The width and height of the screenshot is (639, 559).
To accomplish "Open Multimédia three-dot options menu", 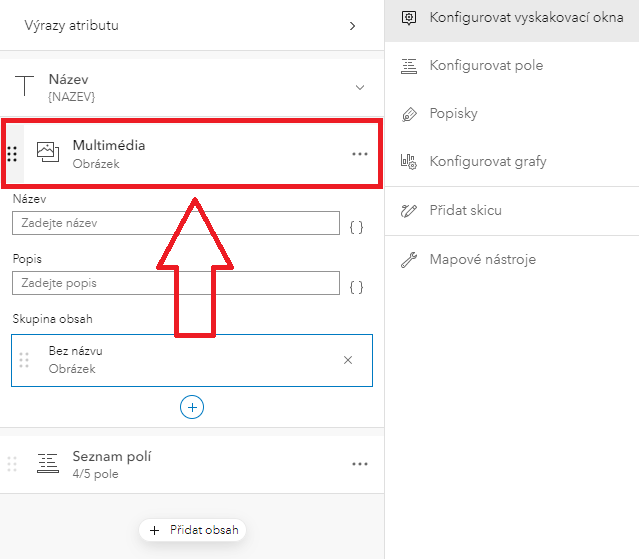I will pos(360,154).
